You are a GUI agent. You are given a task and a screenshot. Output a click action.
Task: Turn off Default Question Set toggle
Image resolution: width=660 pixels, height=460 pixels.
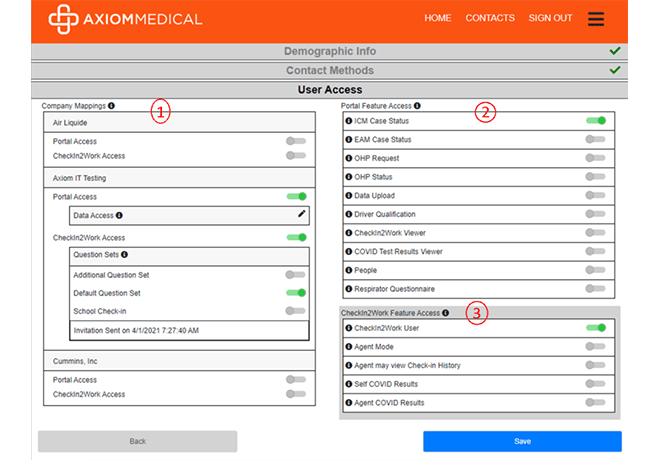click(296, 293)
